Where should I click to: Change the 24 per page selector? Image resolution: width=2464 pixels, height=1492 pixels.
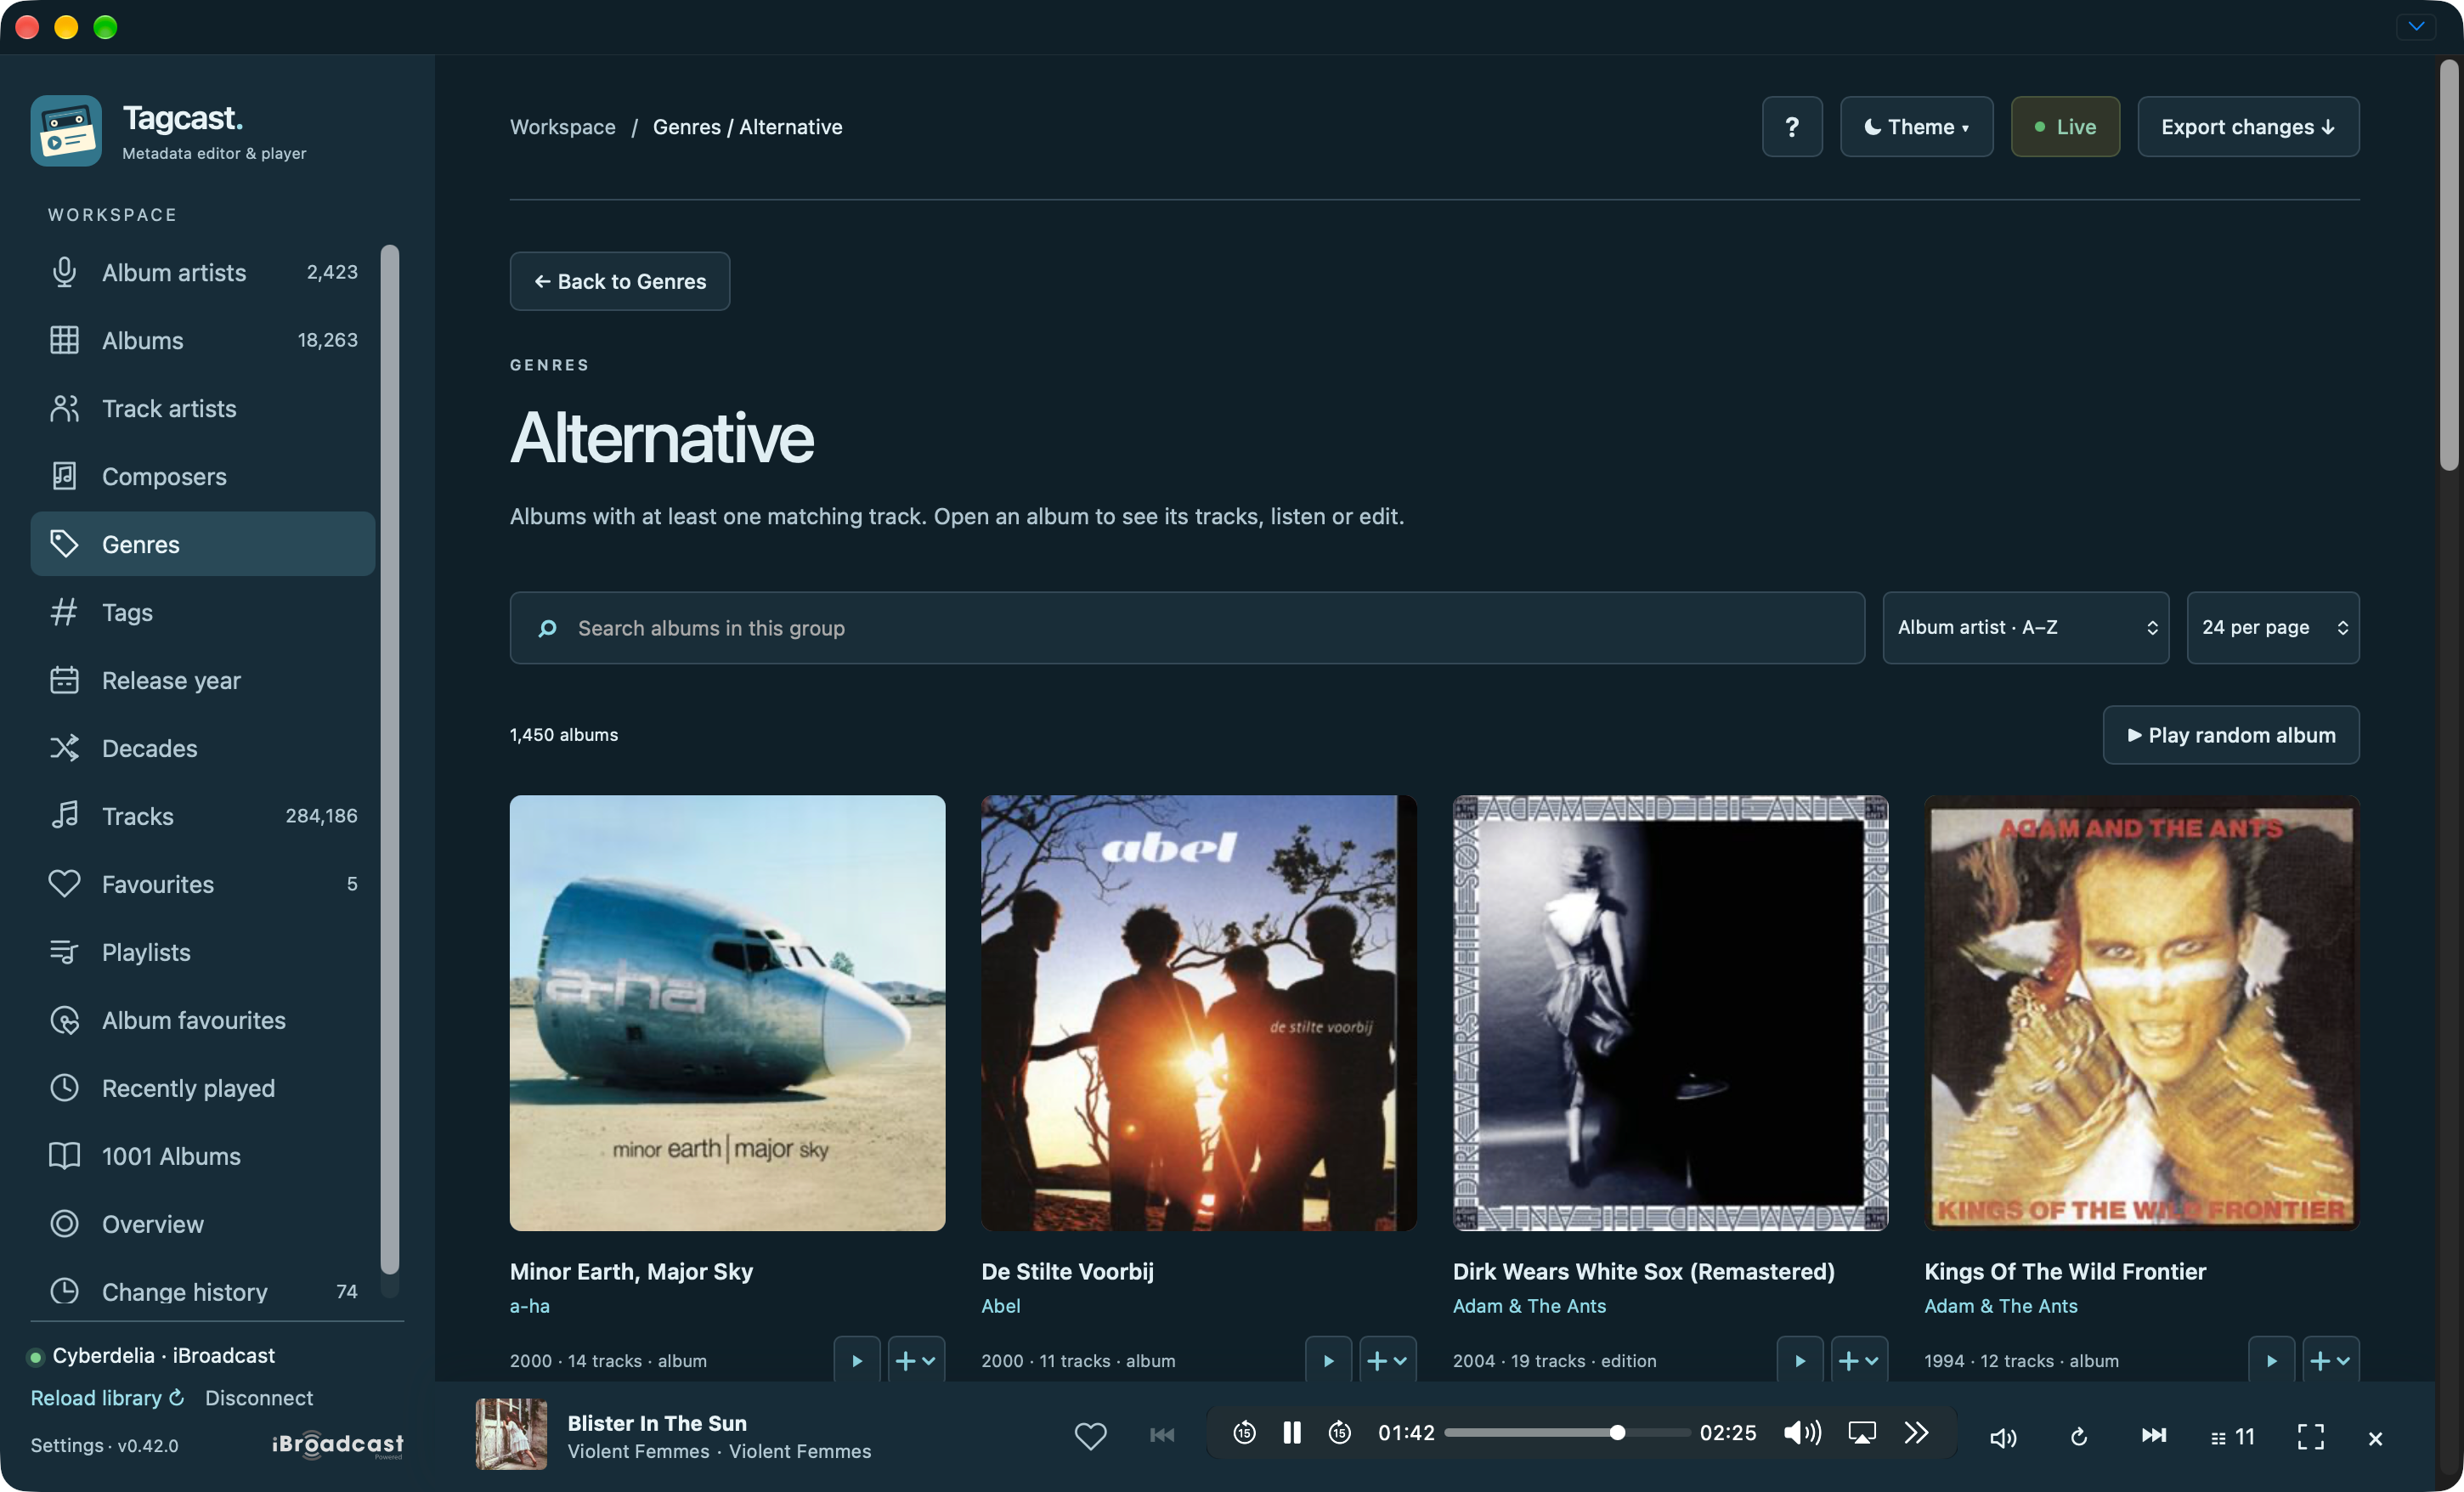[2273, 628]
